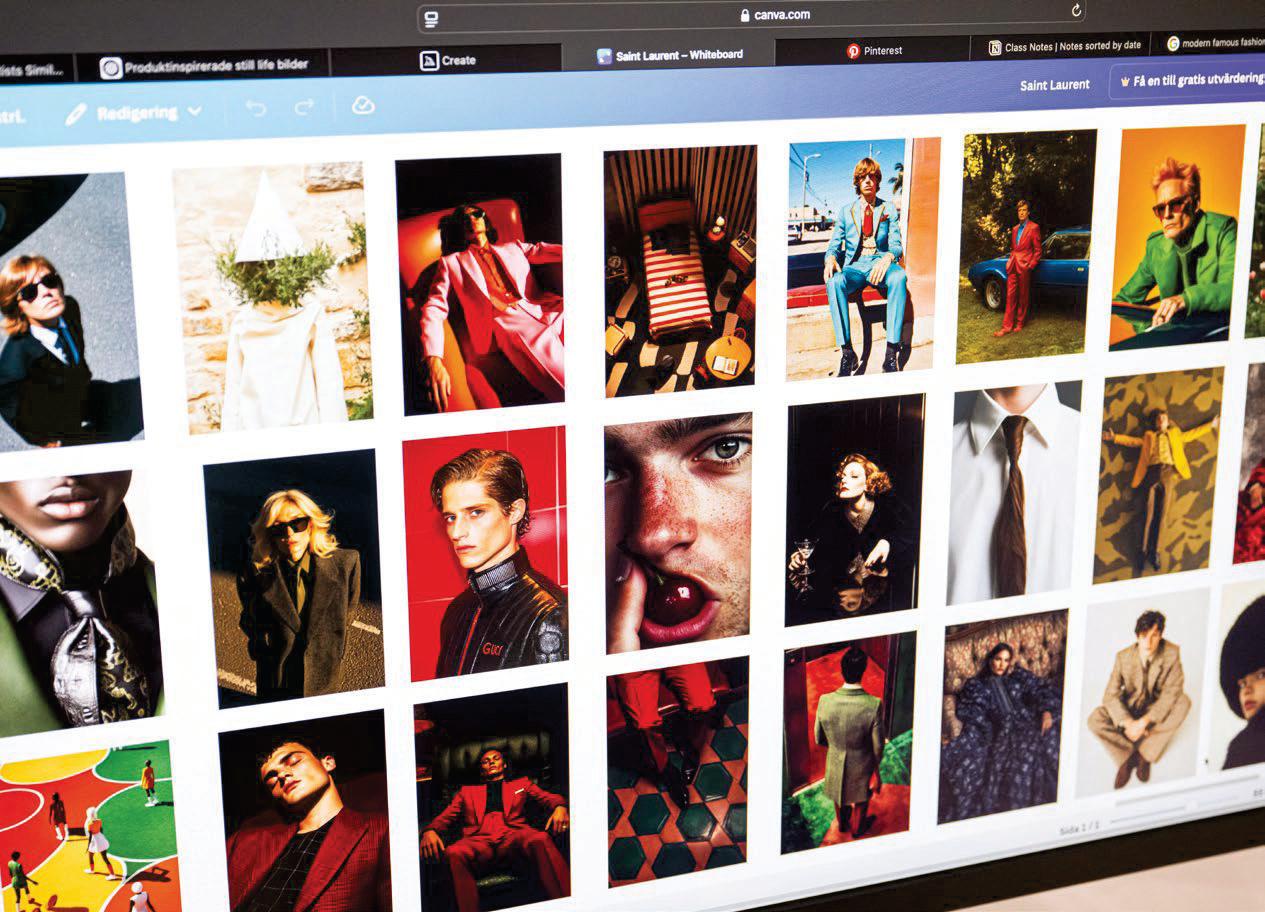
Task: Select the yellow jacket man on camouflage image
Action: coord(1158,474)
